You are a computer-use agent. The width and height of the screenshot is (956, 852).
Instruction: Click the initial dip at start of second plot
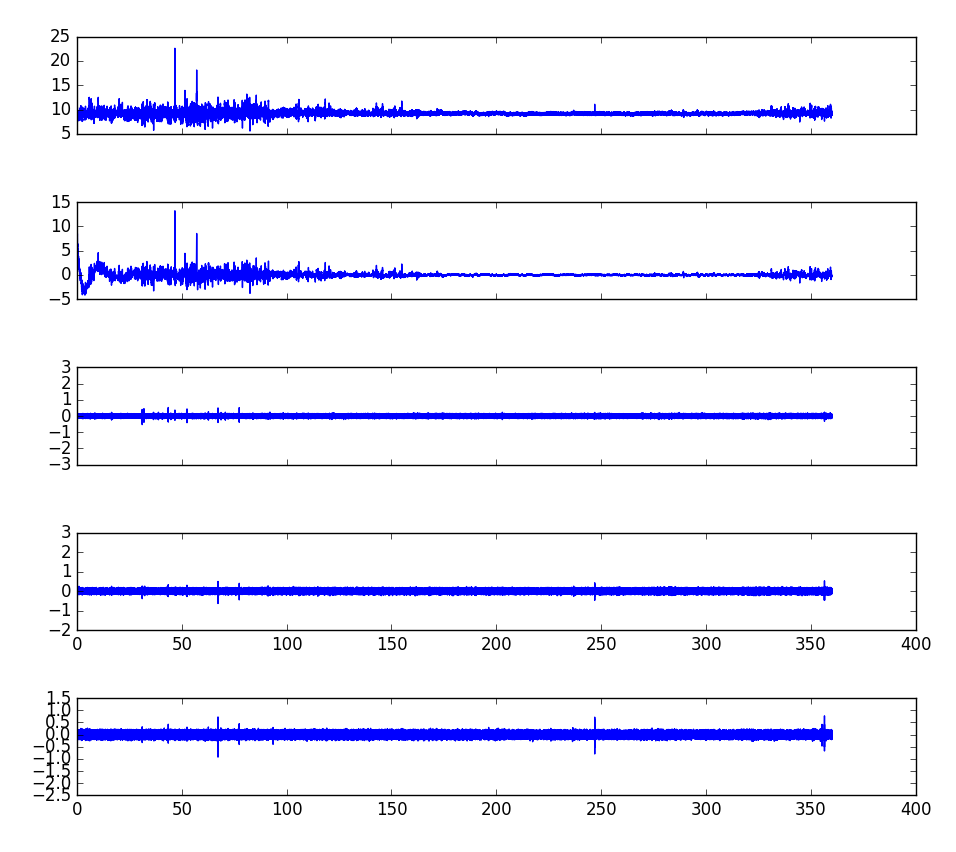pos(84,291)
